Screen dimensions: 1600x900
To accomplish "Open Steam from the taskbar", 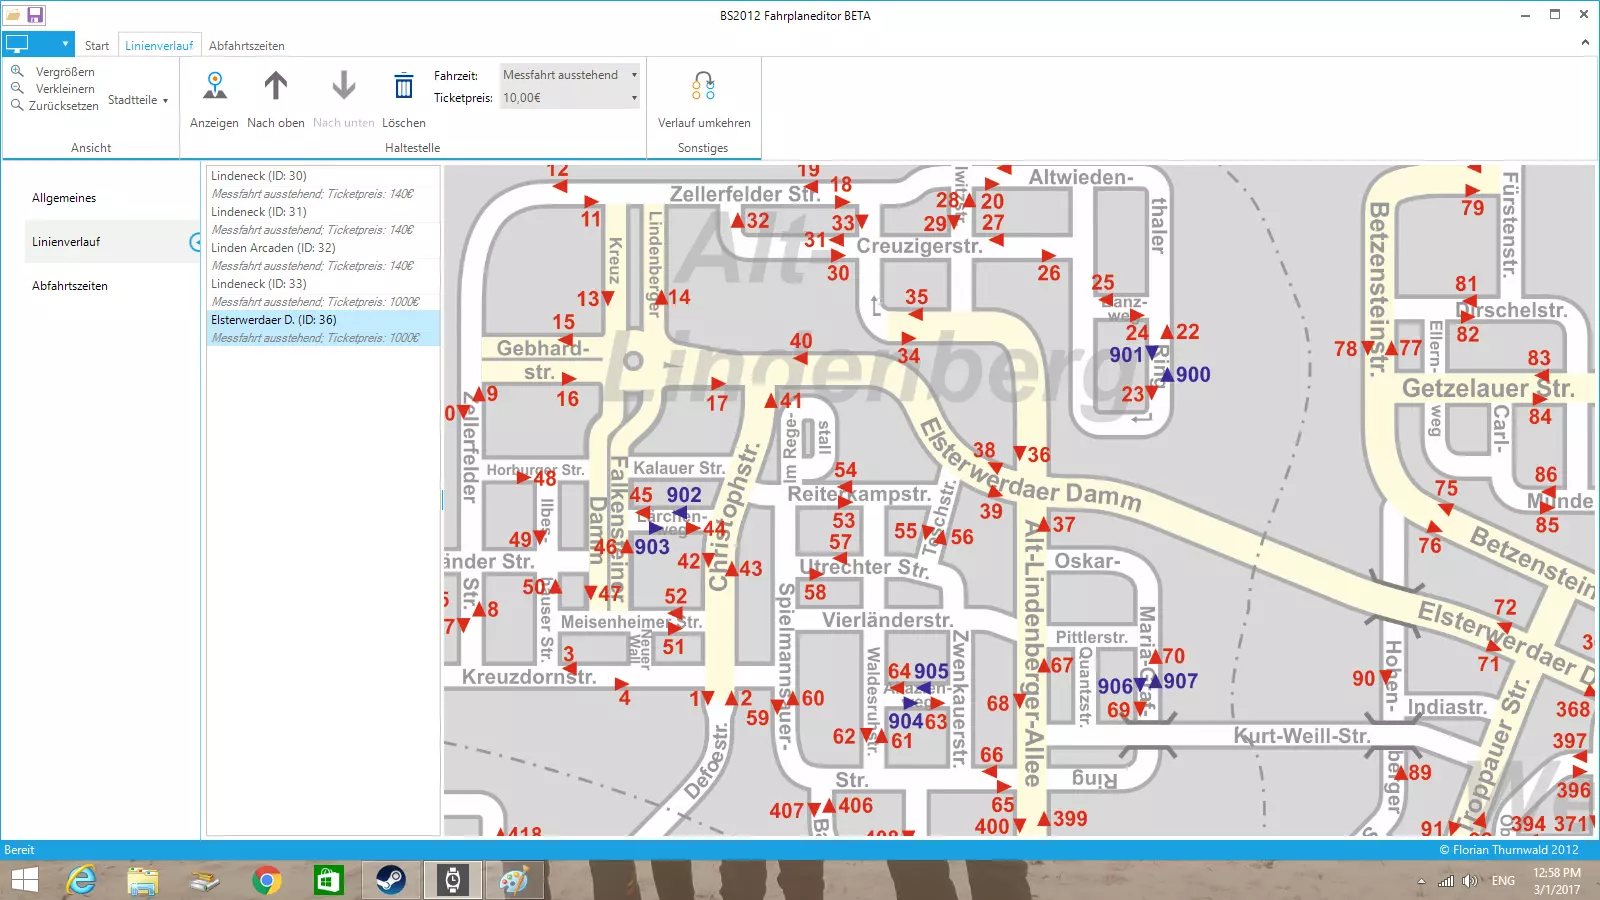I will [390, 880].
